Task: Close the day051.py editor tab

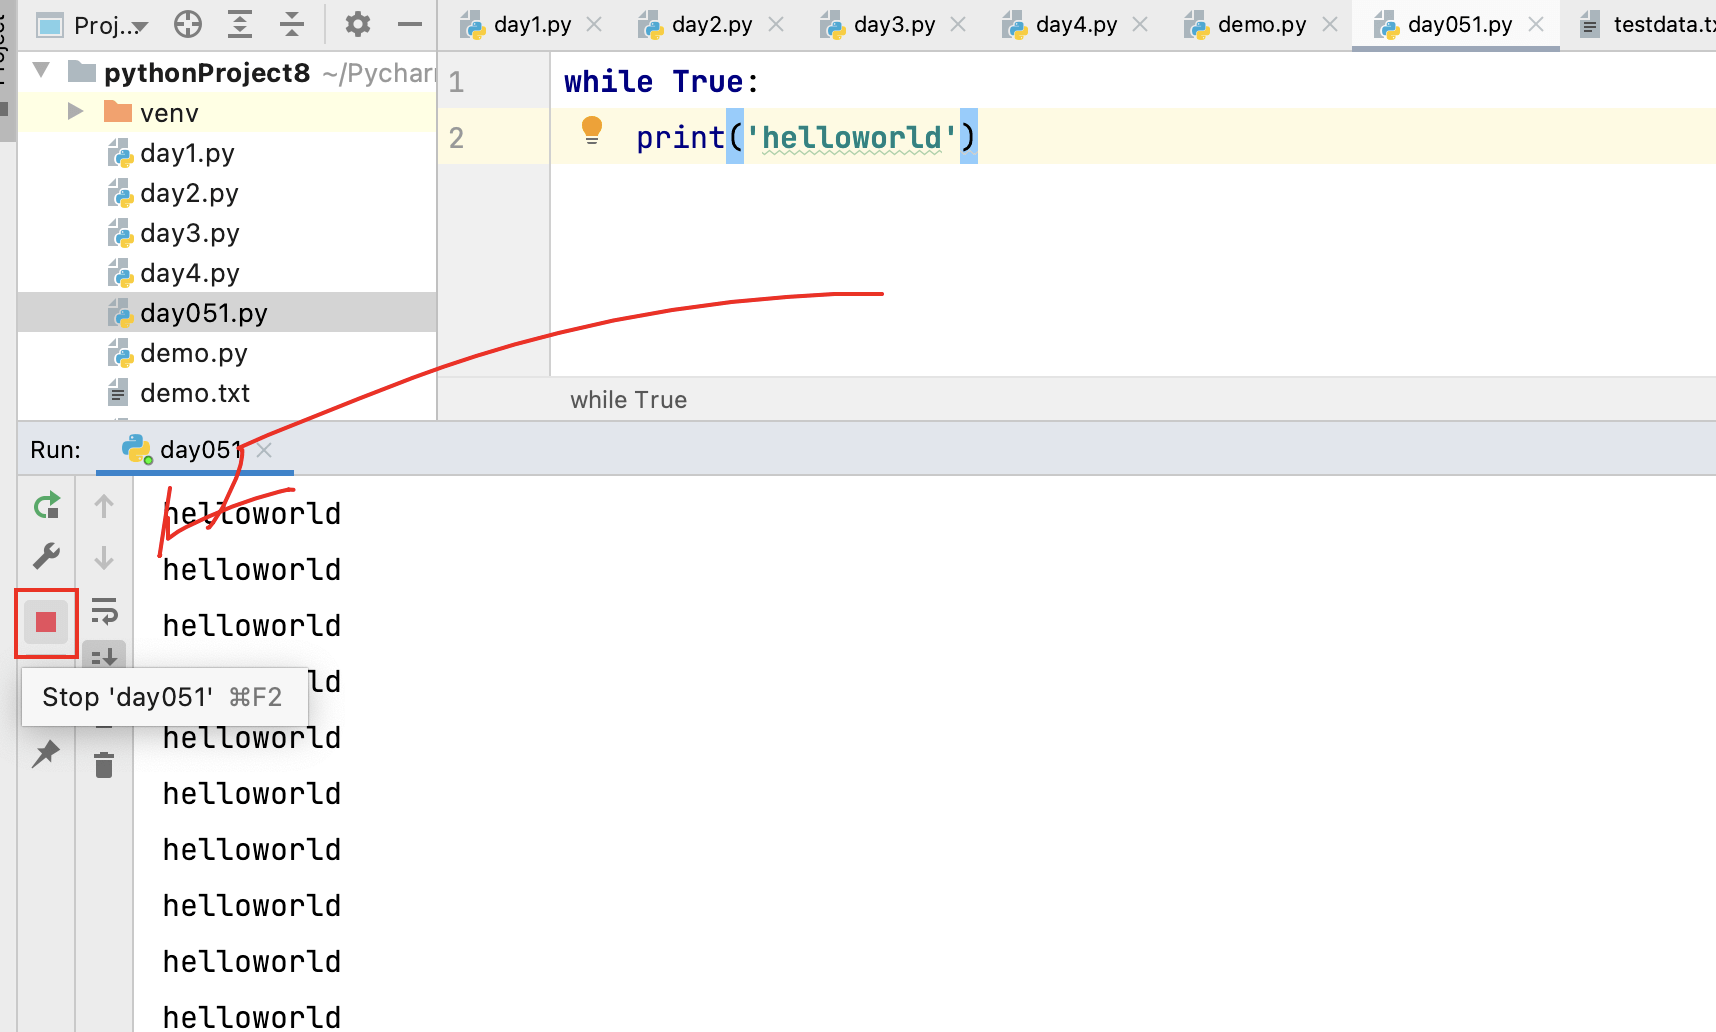Action: [1537, 24]
